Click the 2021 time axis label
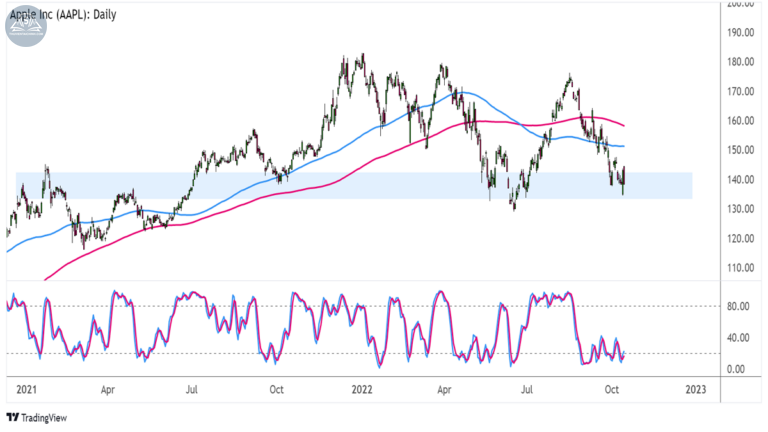Viewport: 768px width, 432px height. (x=26, y=389)
